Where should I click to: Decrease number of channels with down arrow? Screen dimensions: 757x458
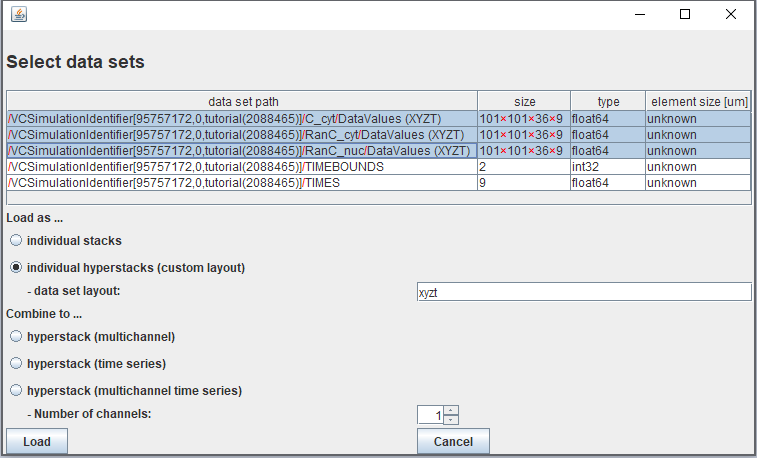click(451, 420)
